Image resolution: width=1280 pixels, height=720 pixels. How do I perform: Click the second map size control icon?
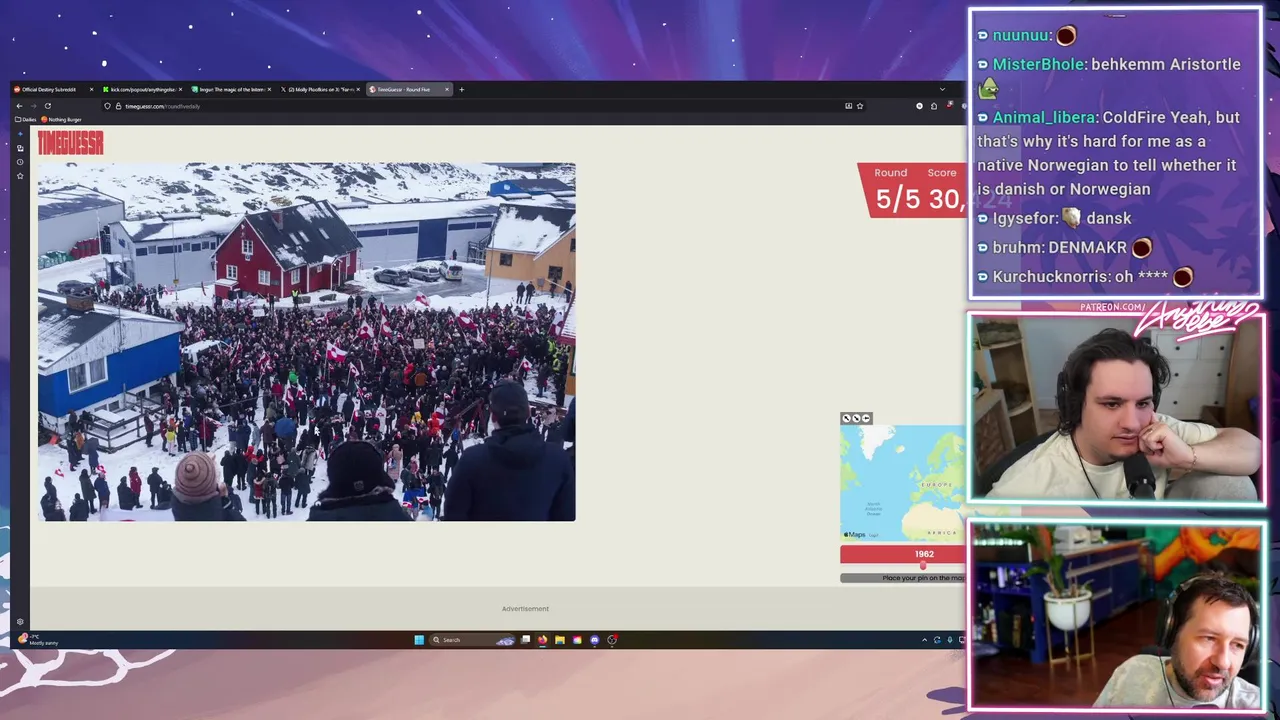tap(856, 418)
